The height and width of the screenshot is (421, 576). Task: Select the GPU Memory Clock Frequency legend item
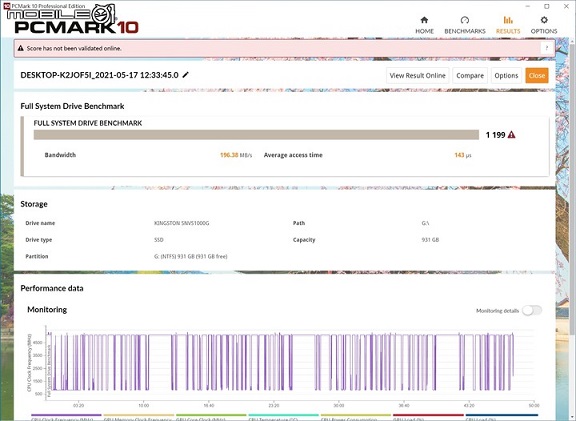click(138, 417)
